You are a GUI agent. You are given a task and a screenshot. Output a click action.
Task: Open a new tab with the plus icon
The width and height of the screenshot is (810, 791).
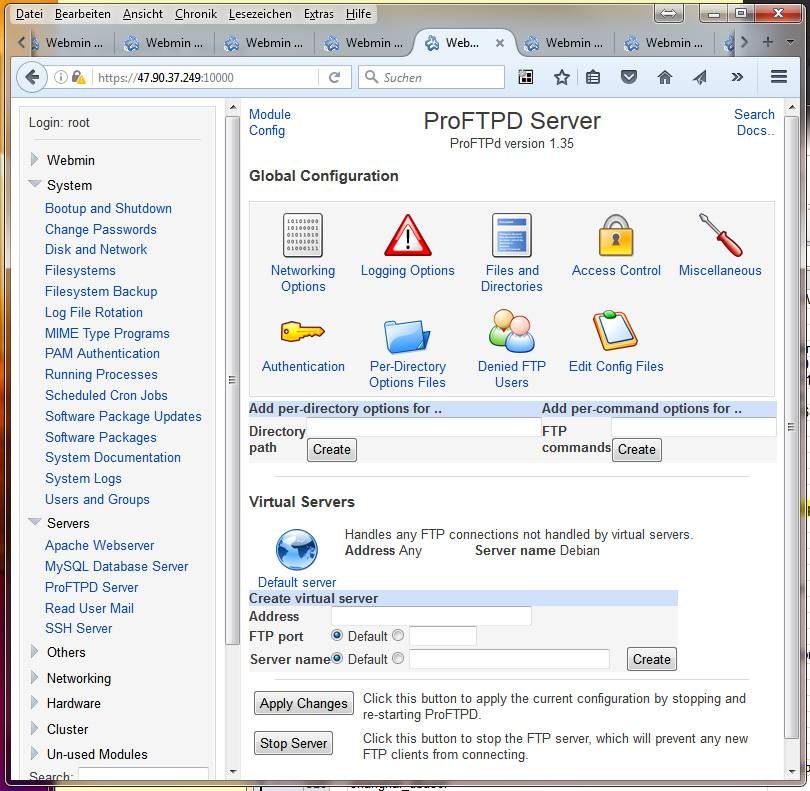pyautogui.click(x=768, y=42)
